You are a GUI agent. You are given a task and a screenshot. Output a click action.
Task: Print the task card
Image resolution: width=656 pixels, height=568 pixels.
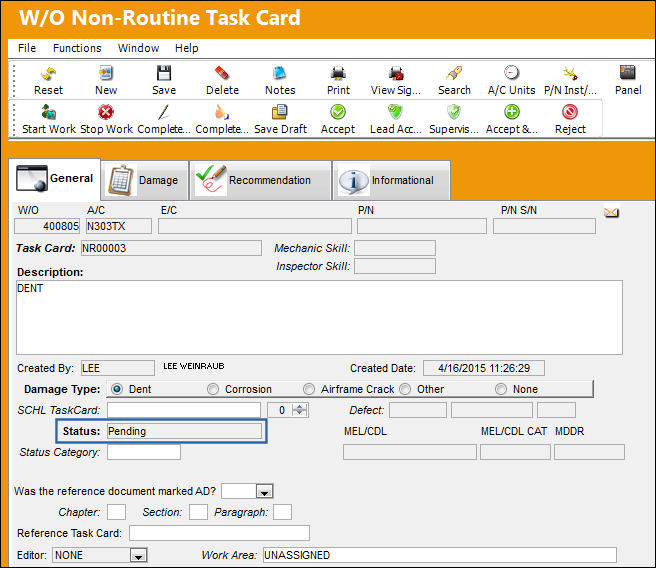point(338,74)
